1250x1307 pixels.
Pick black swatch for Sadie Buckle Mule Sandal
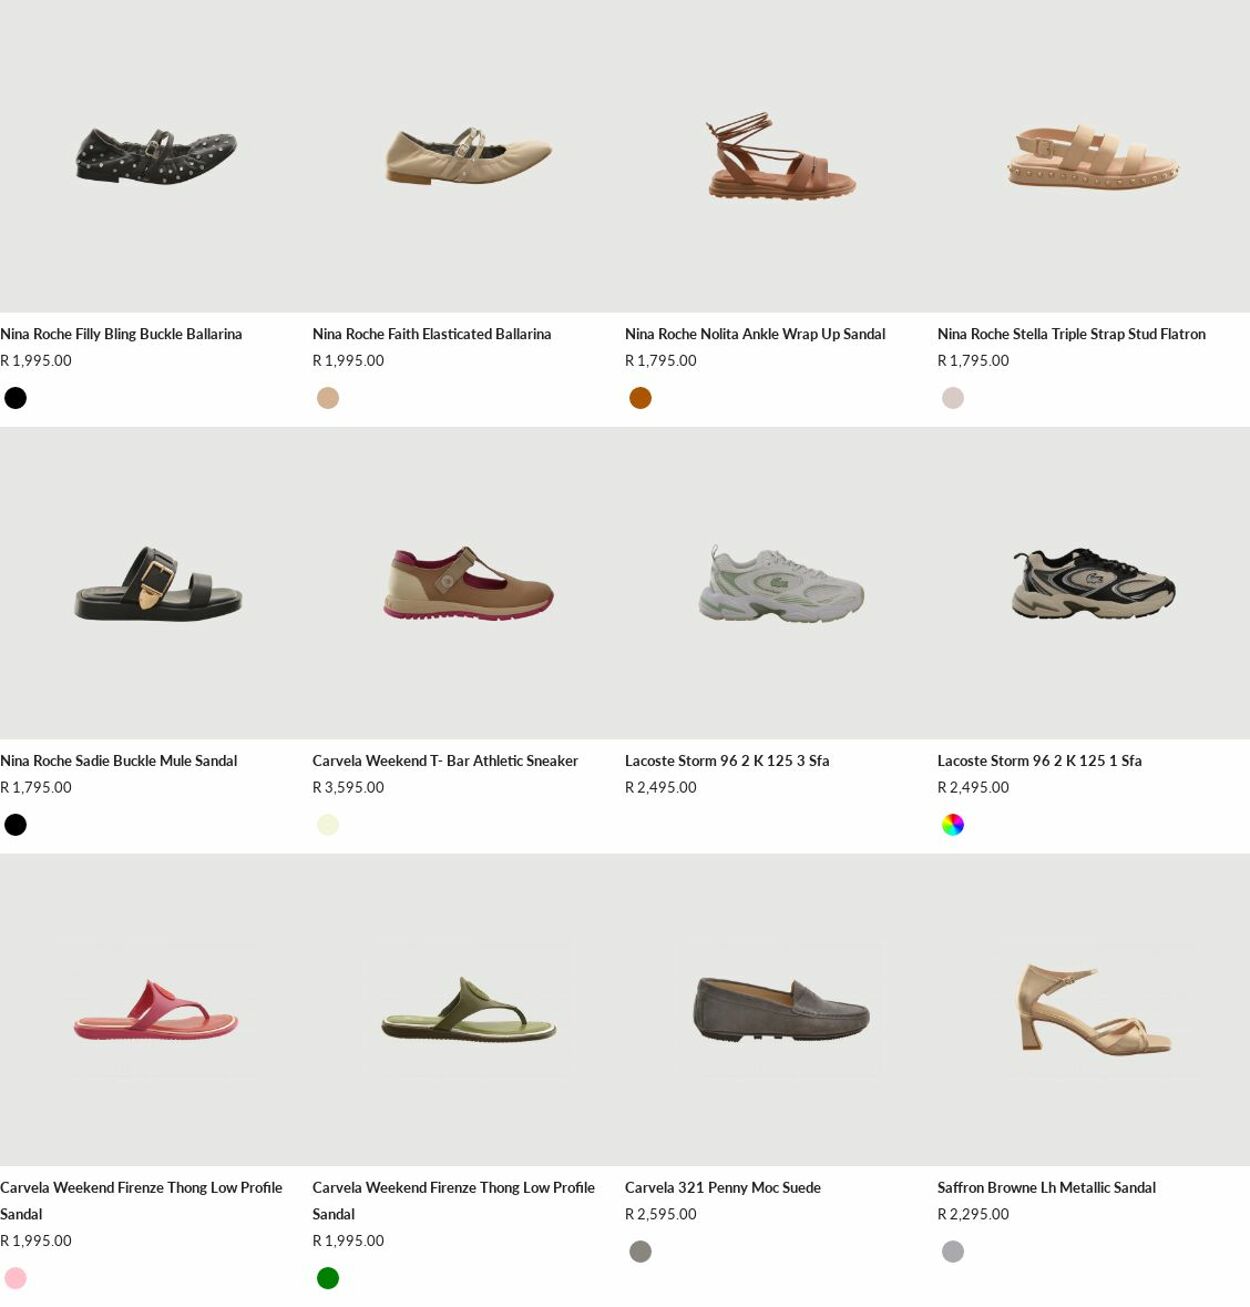(16, 825)
